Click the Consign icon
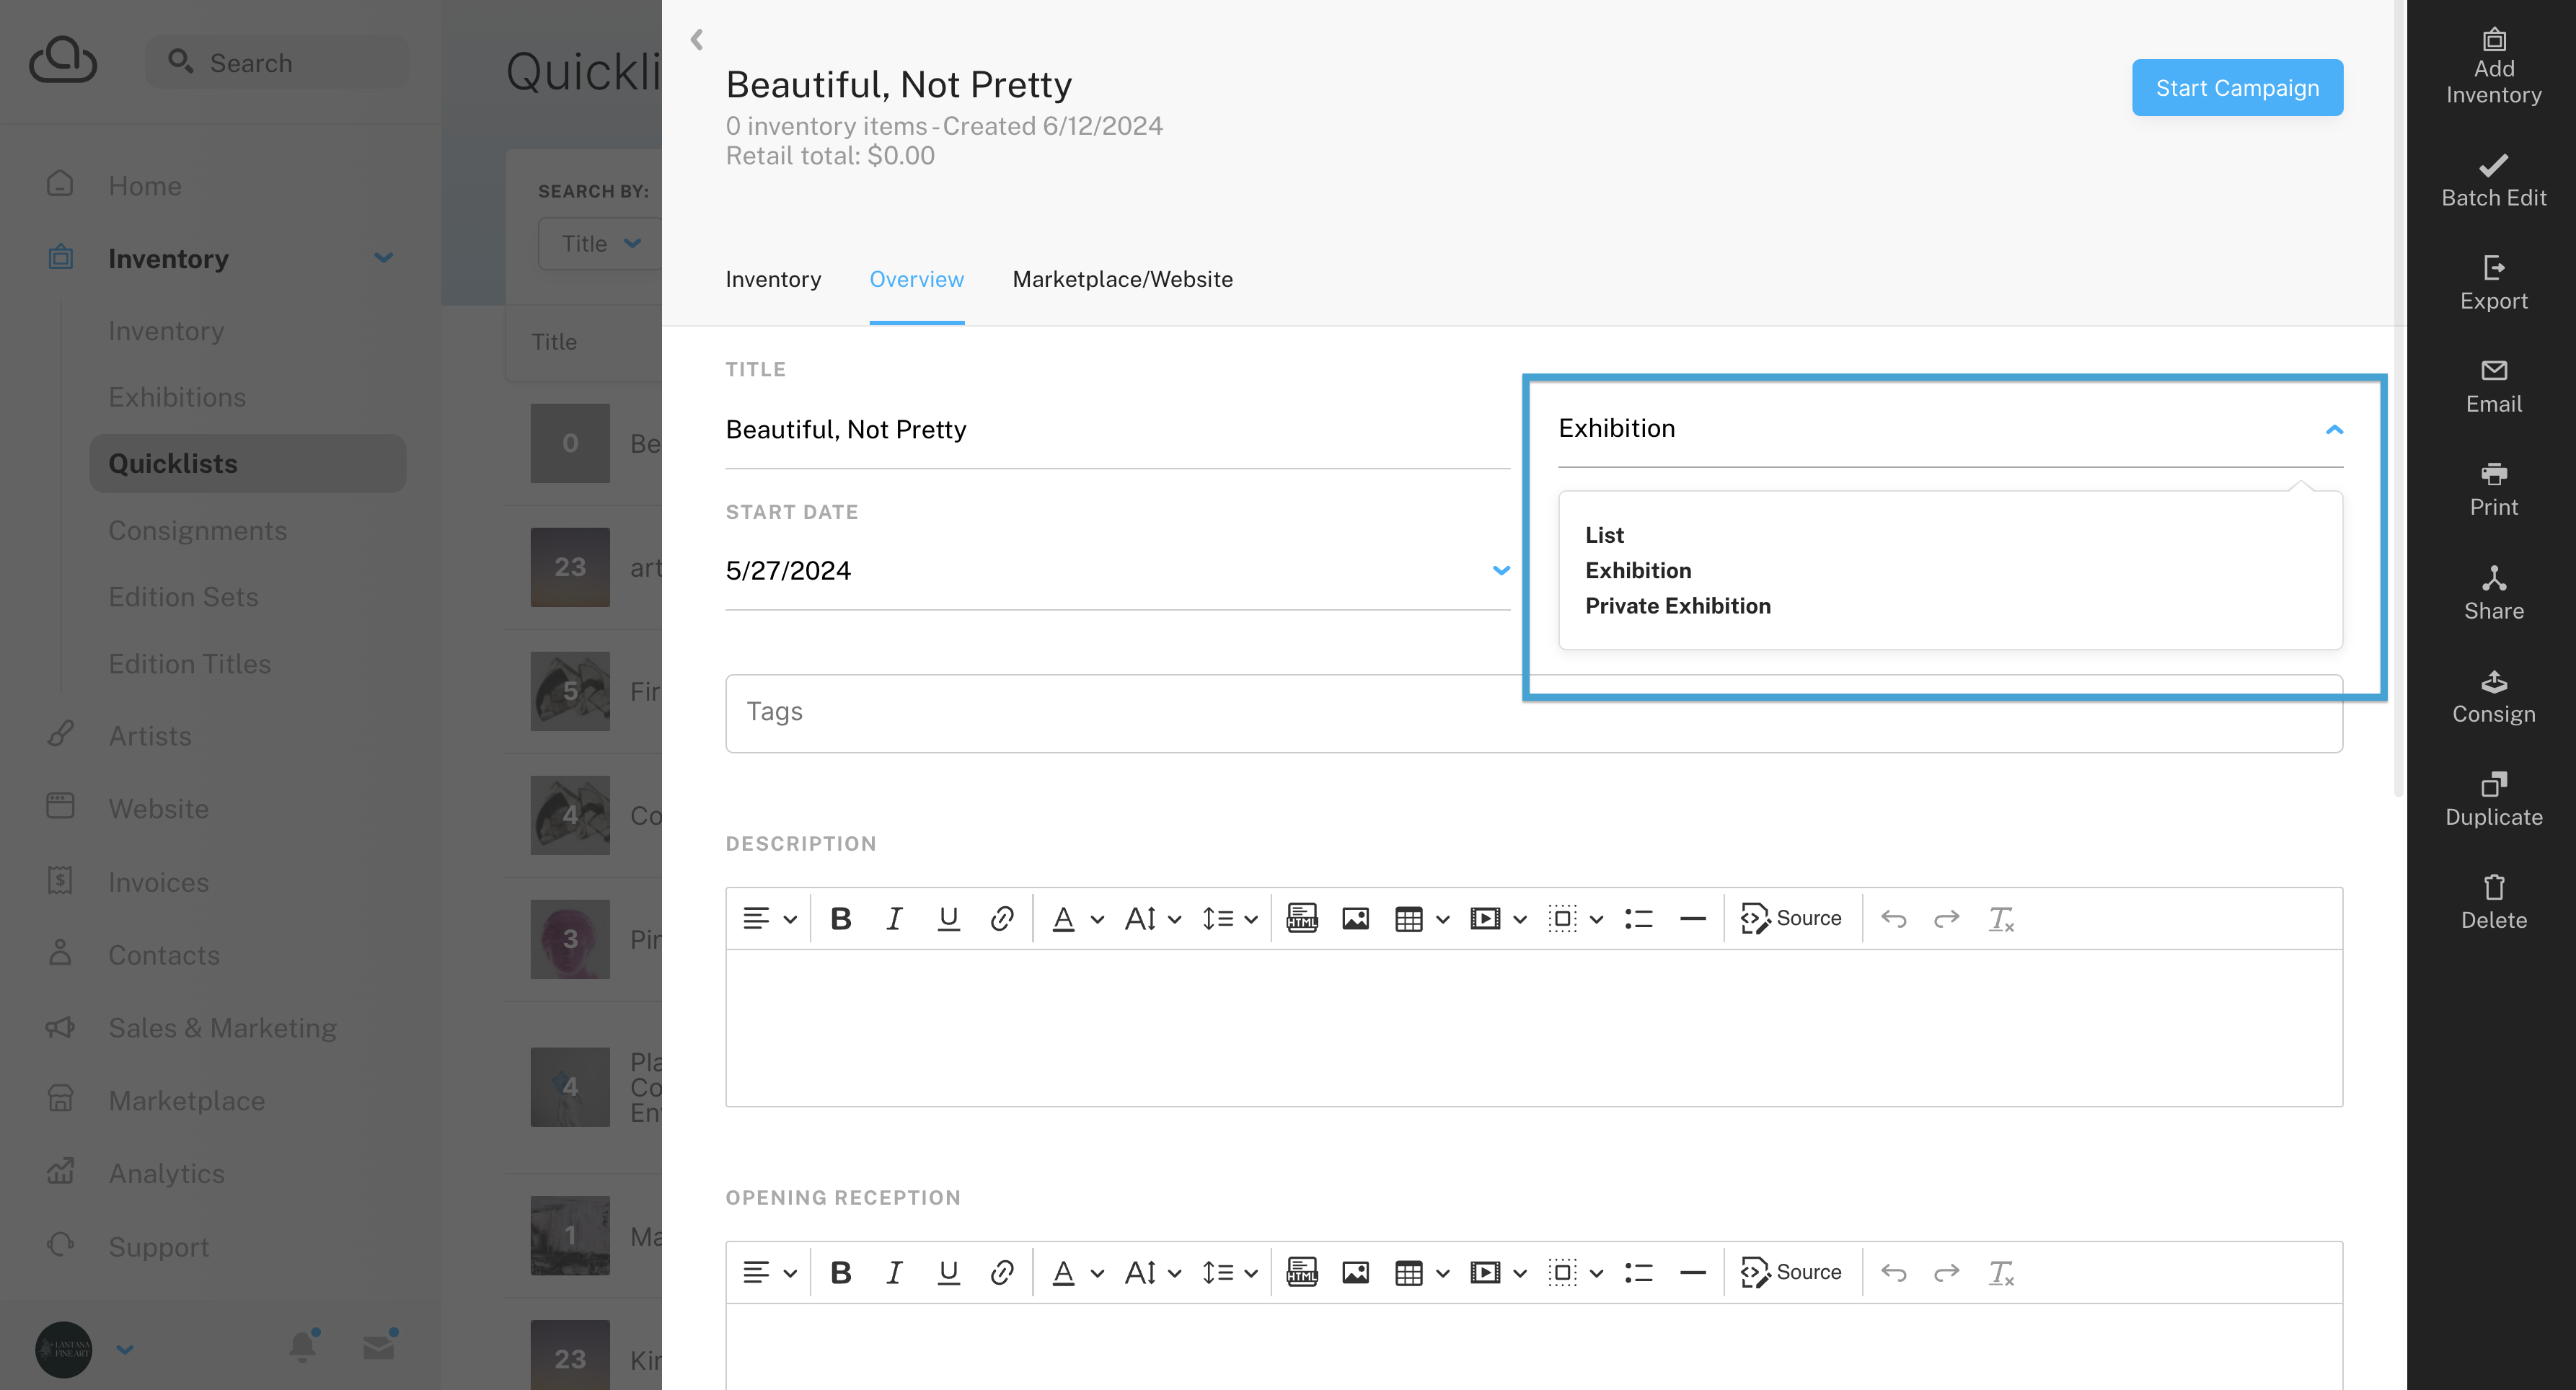Image resolution: width=2576 pixels, height=1390 pixels. 2493,682
